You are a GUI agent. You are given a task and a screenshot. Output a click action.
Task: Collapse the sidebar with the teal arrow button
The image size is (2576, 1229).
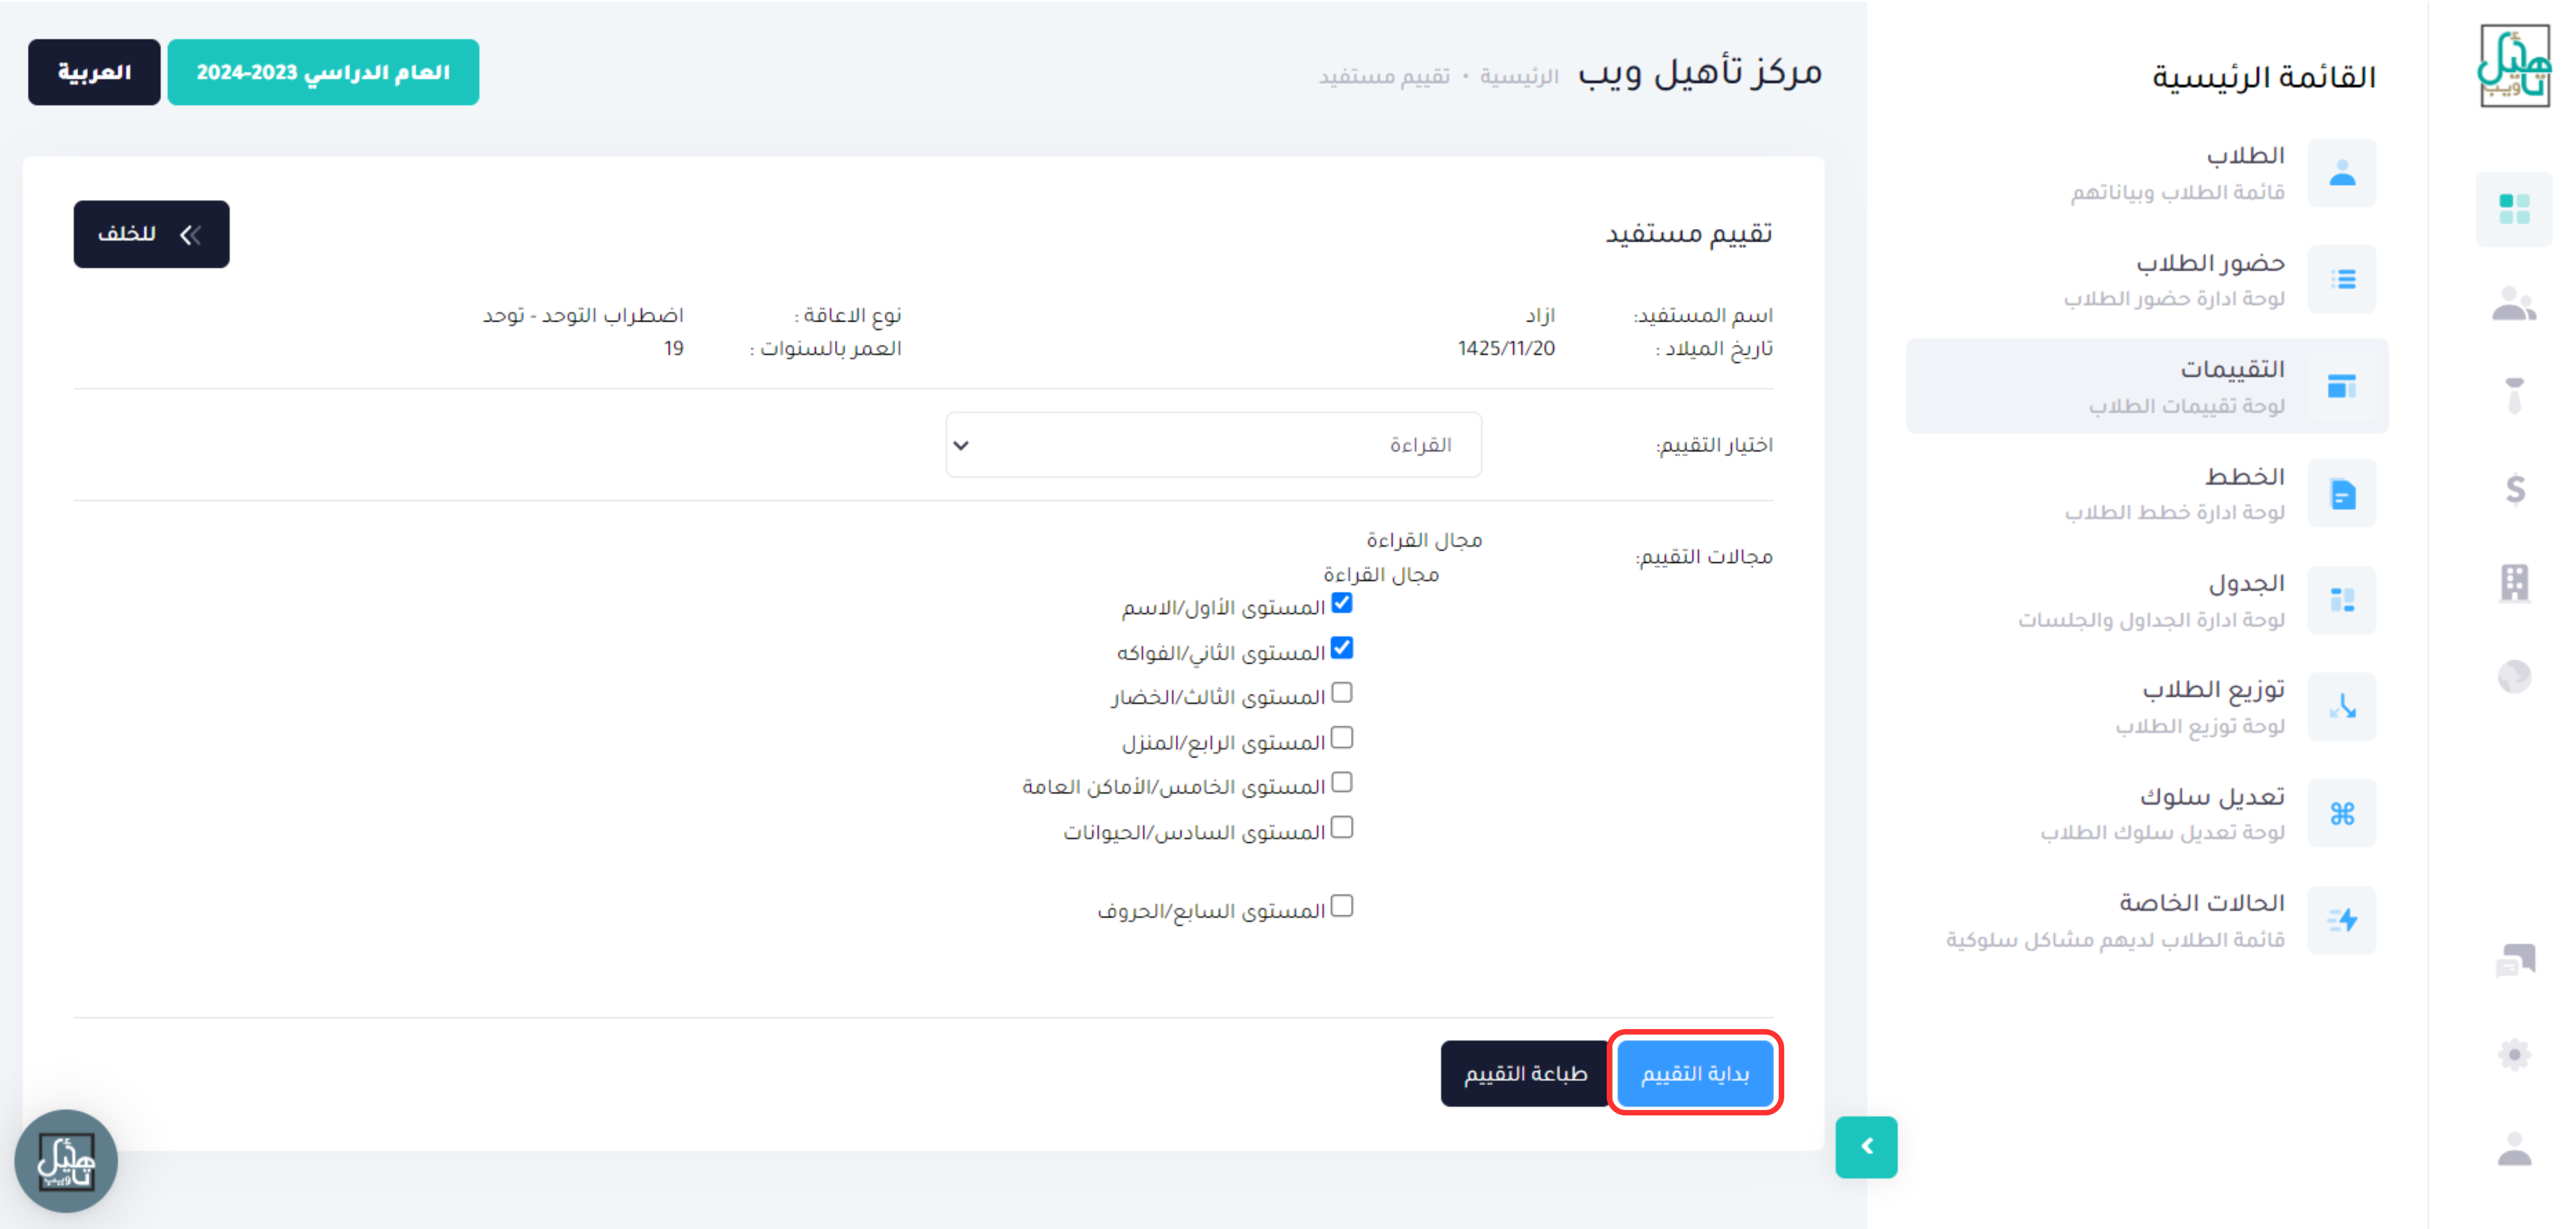coord(1866,1147)
